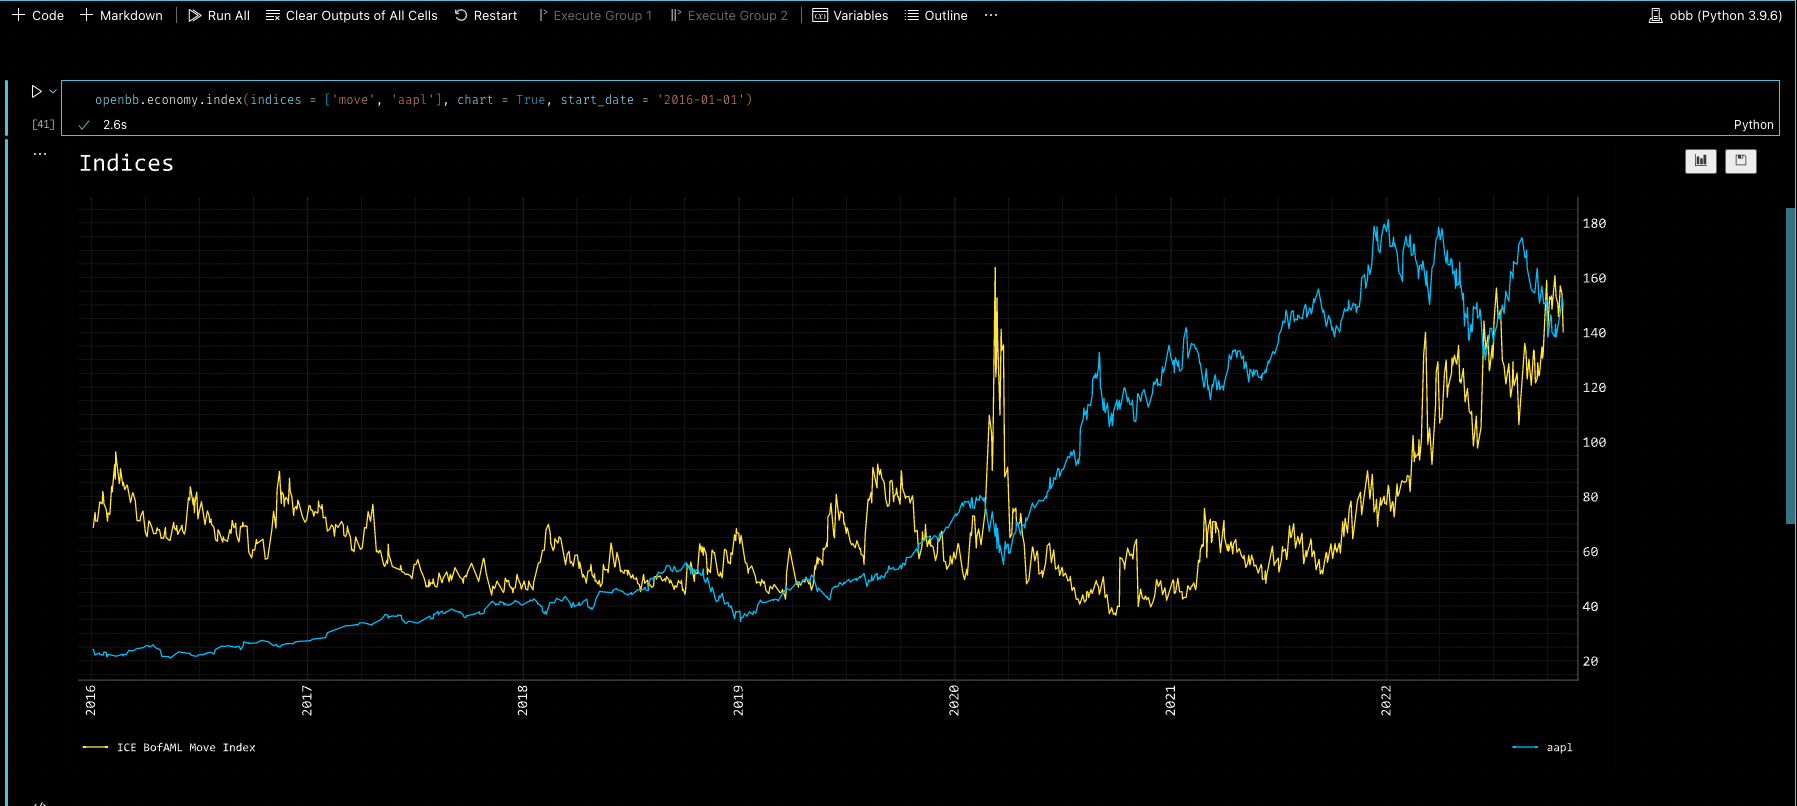
Task: Toggle aapl series legend entry
Action: coord(1543,747)
